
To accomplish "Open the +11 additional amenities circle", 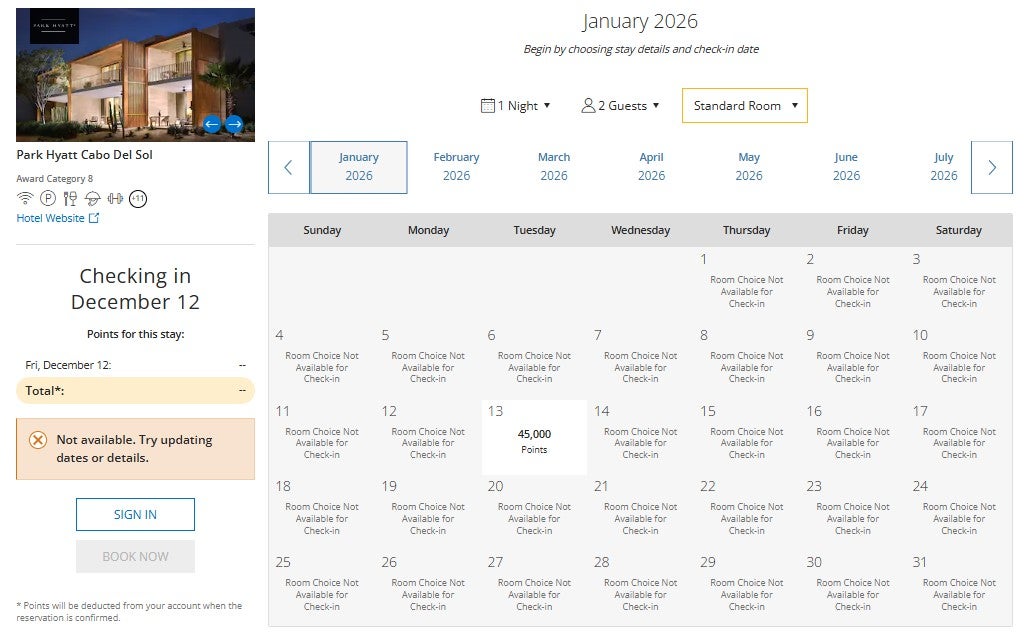I will coord(137,198).
